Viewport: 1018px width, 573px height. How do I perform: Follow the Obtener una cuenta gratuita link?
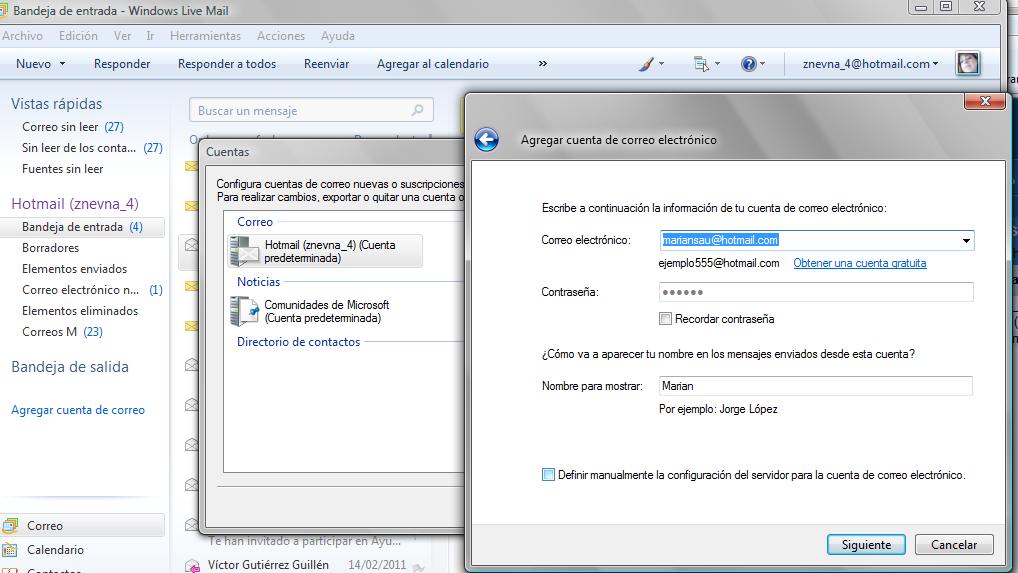pyautogui.click(x=860, y=263)
